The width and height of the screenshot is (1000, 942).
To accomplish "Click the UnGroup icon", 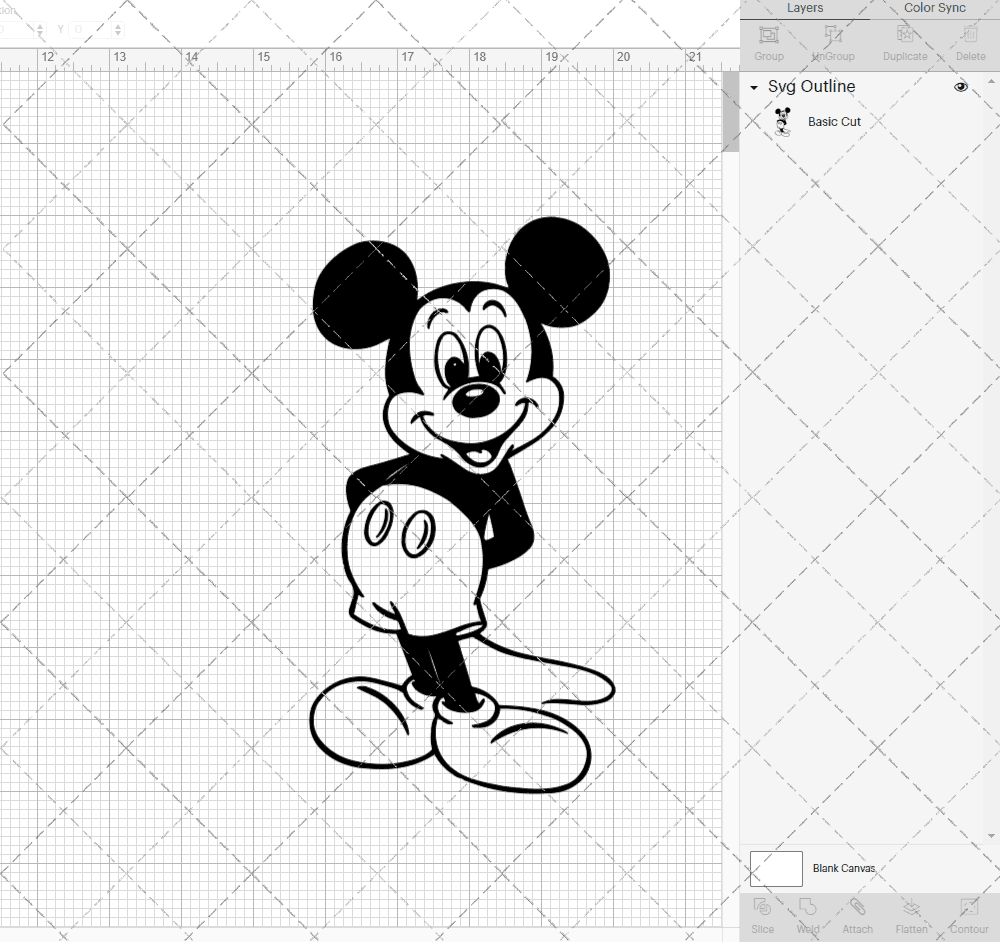I will tap(833, 34).
